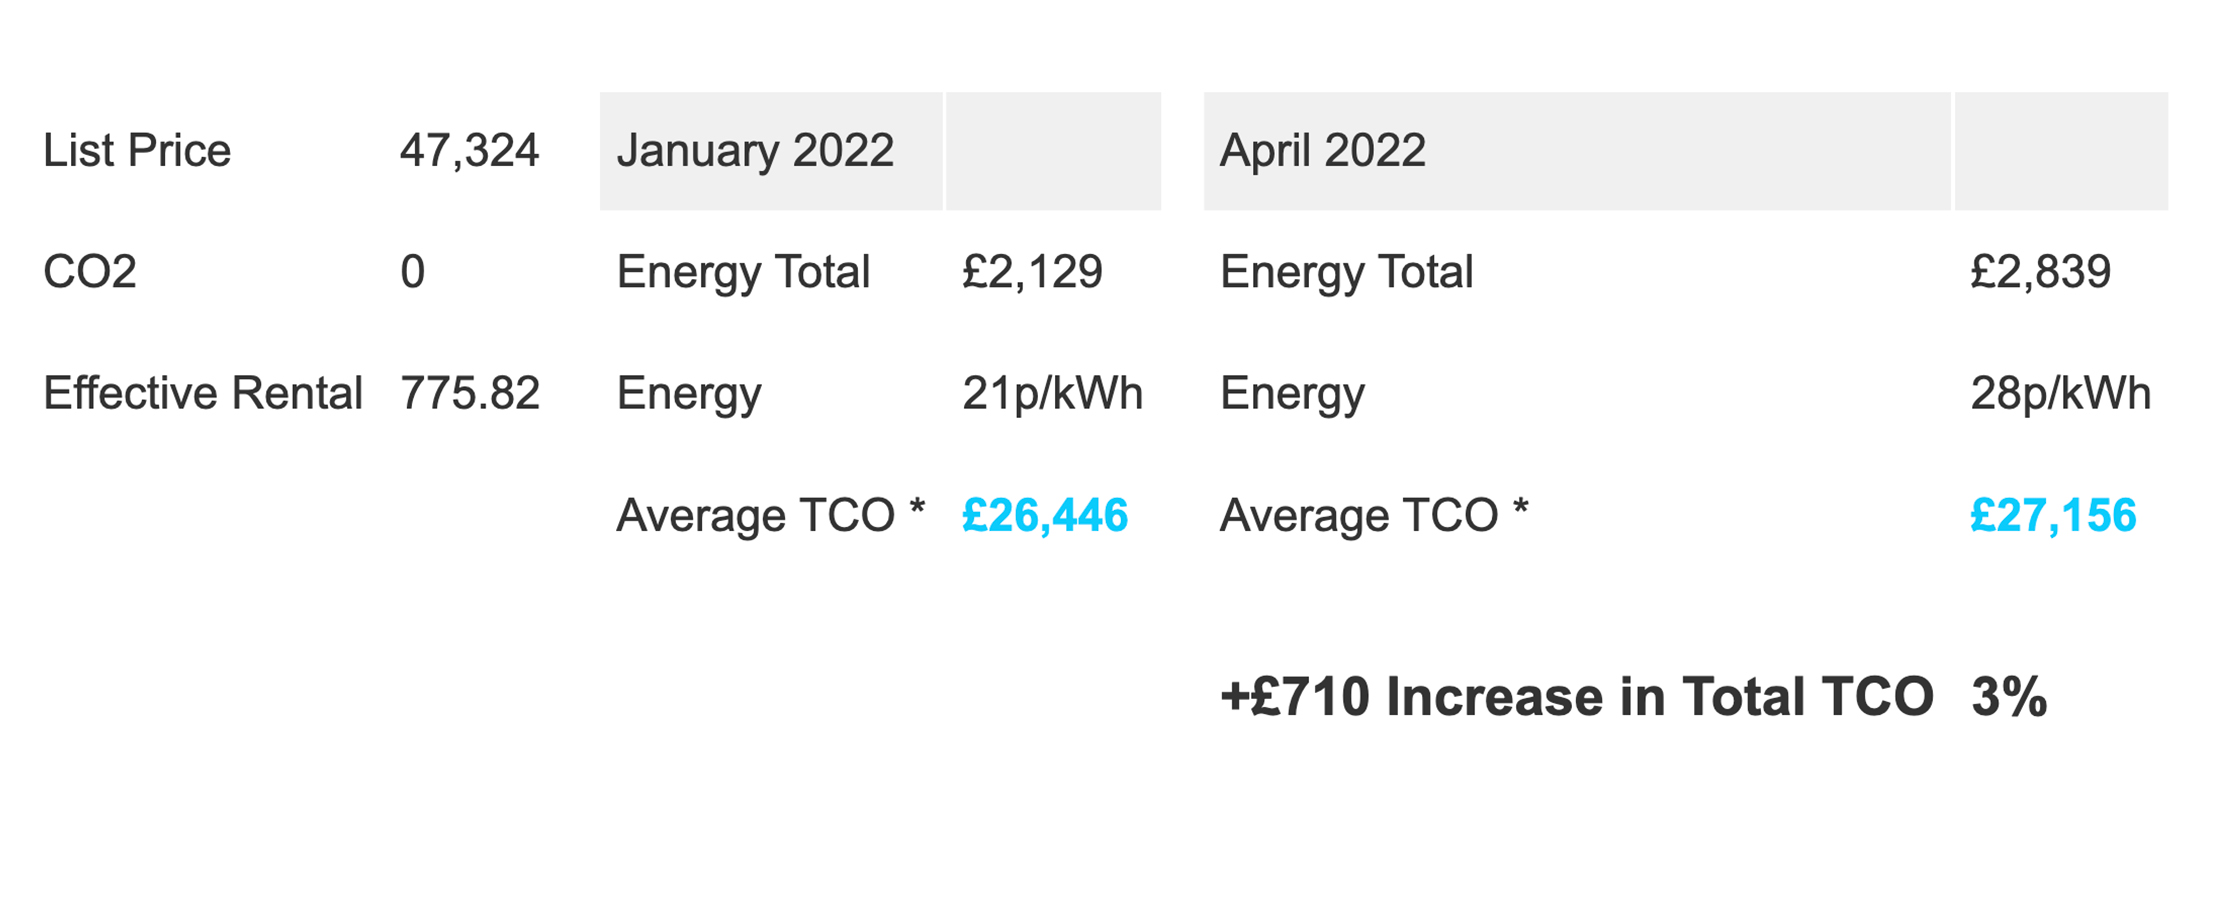The width and height of the screenshot is (2230, 918).
Task: Click the 21p/kWh energy rate
Action: pos(1052,393)
